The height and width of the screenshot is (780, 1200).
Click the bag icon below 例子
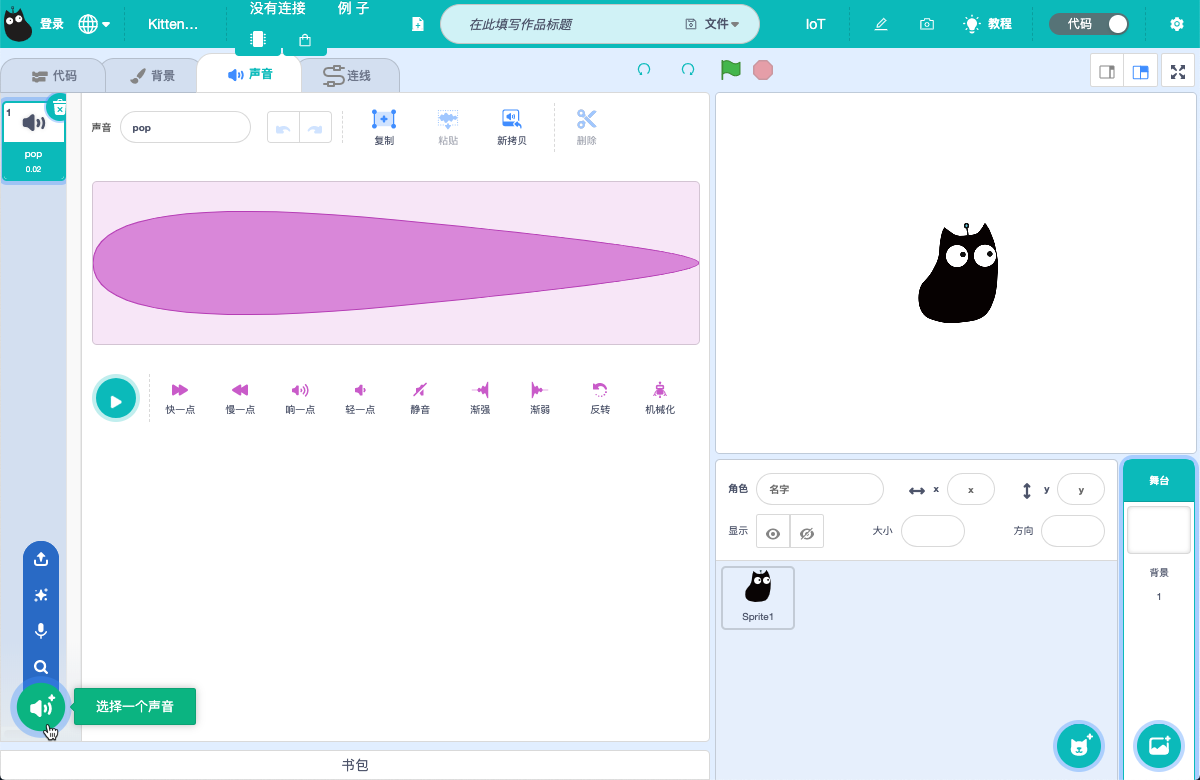click(x=305, y=40)
